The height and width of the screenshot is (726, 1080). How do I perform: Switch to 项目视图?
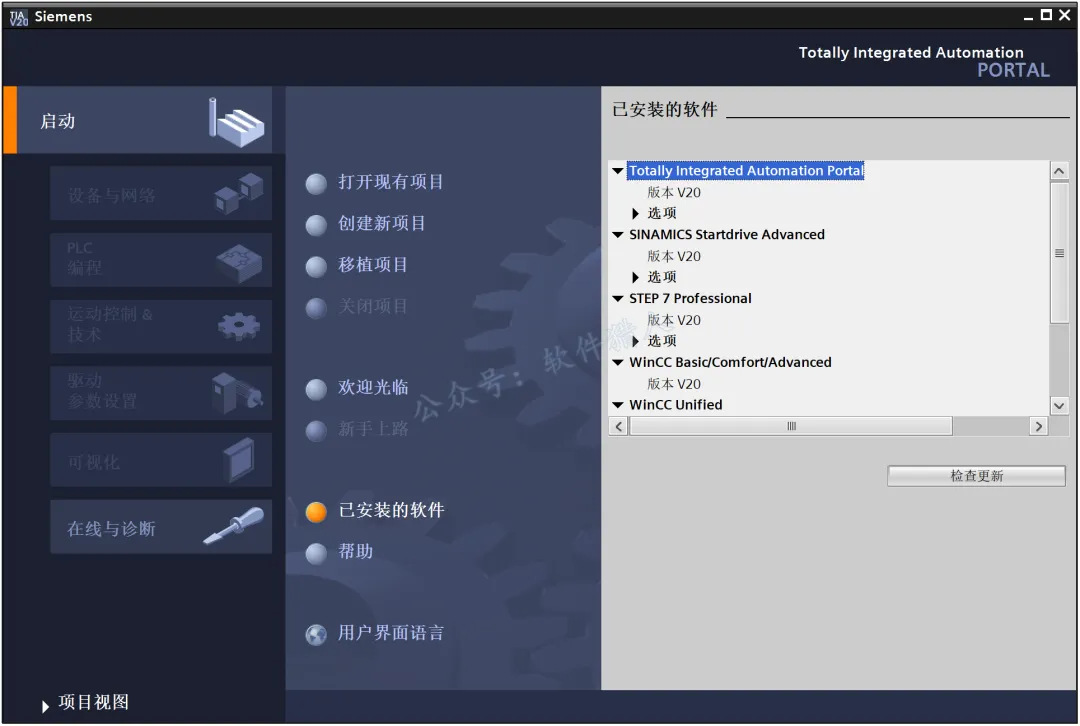[94, 703]
